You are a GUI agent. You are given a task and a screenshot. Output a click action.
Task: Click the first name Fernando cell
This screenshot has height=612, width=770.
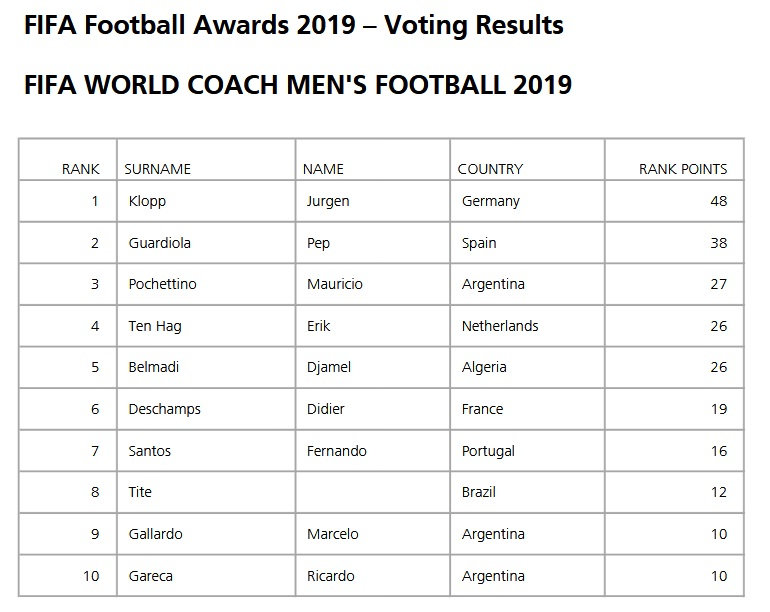point(337,451)
